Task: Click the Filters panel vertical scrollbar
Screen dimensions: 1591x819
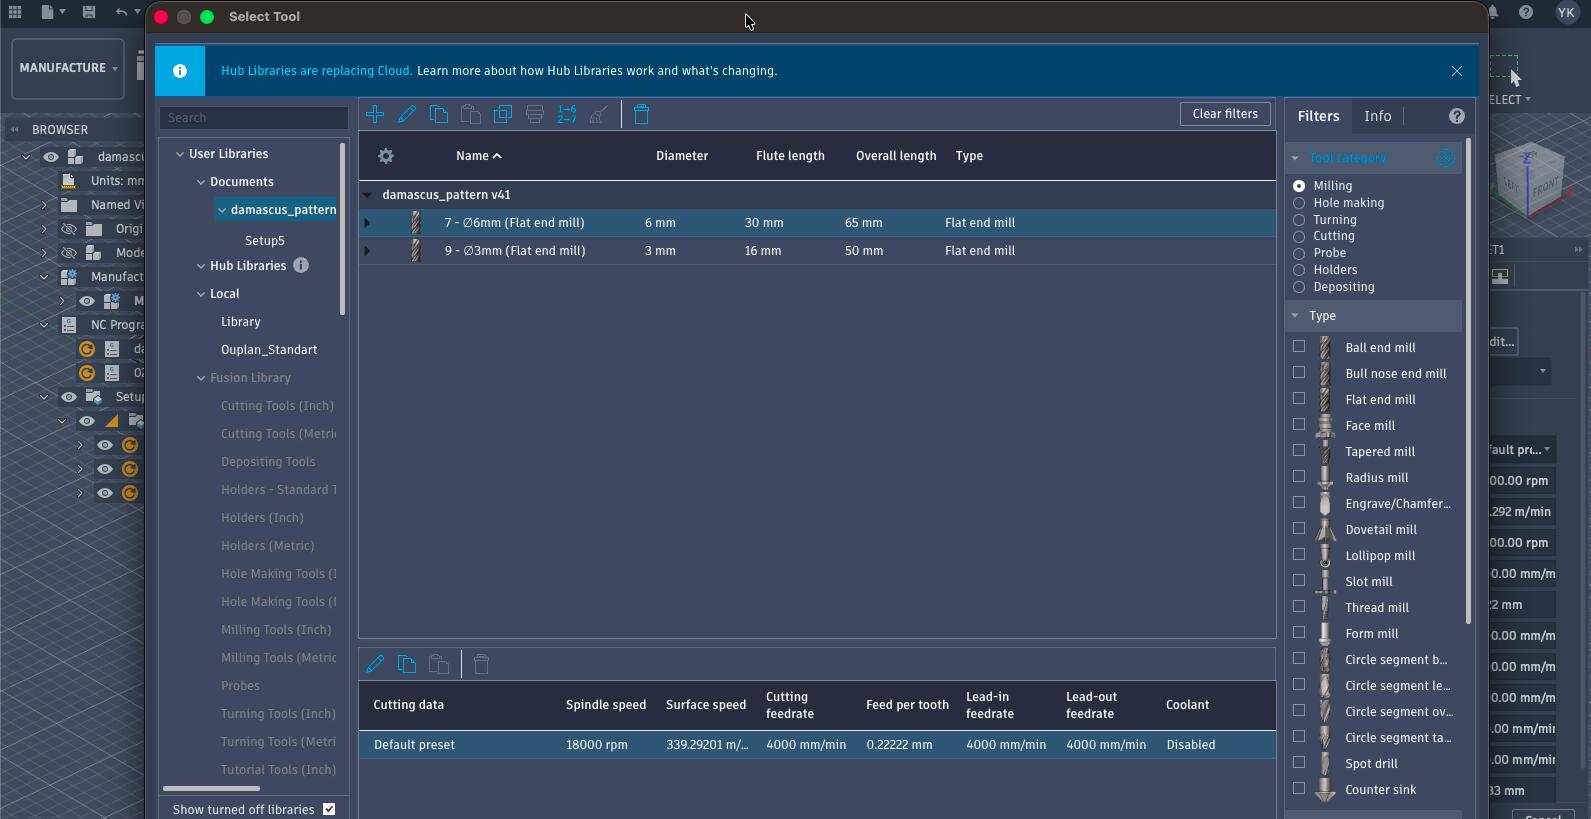Action: (x=1468, y=381)
